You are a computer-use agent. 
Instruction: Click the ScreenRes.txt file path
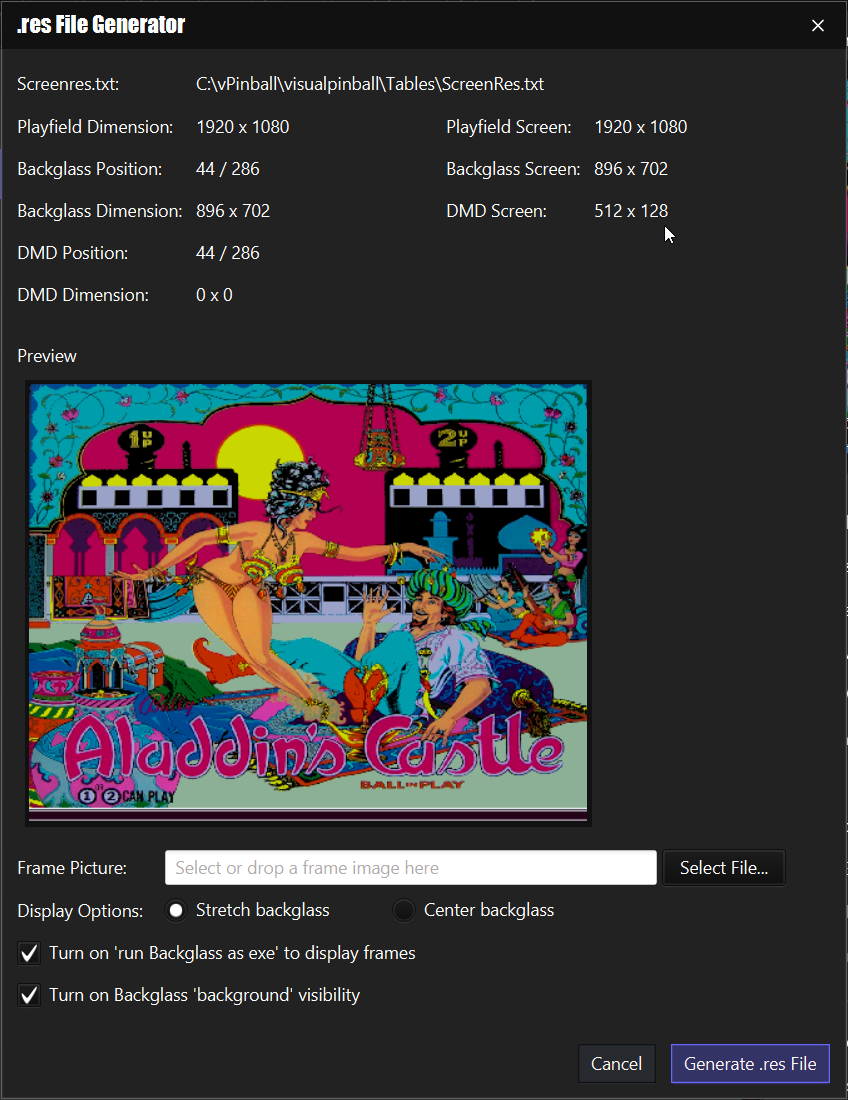[x=370, y=84]
